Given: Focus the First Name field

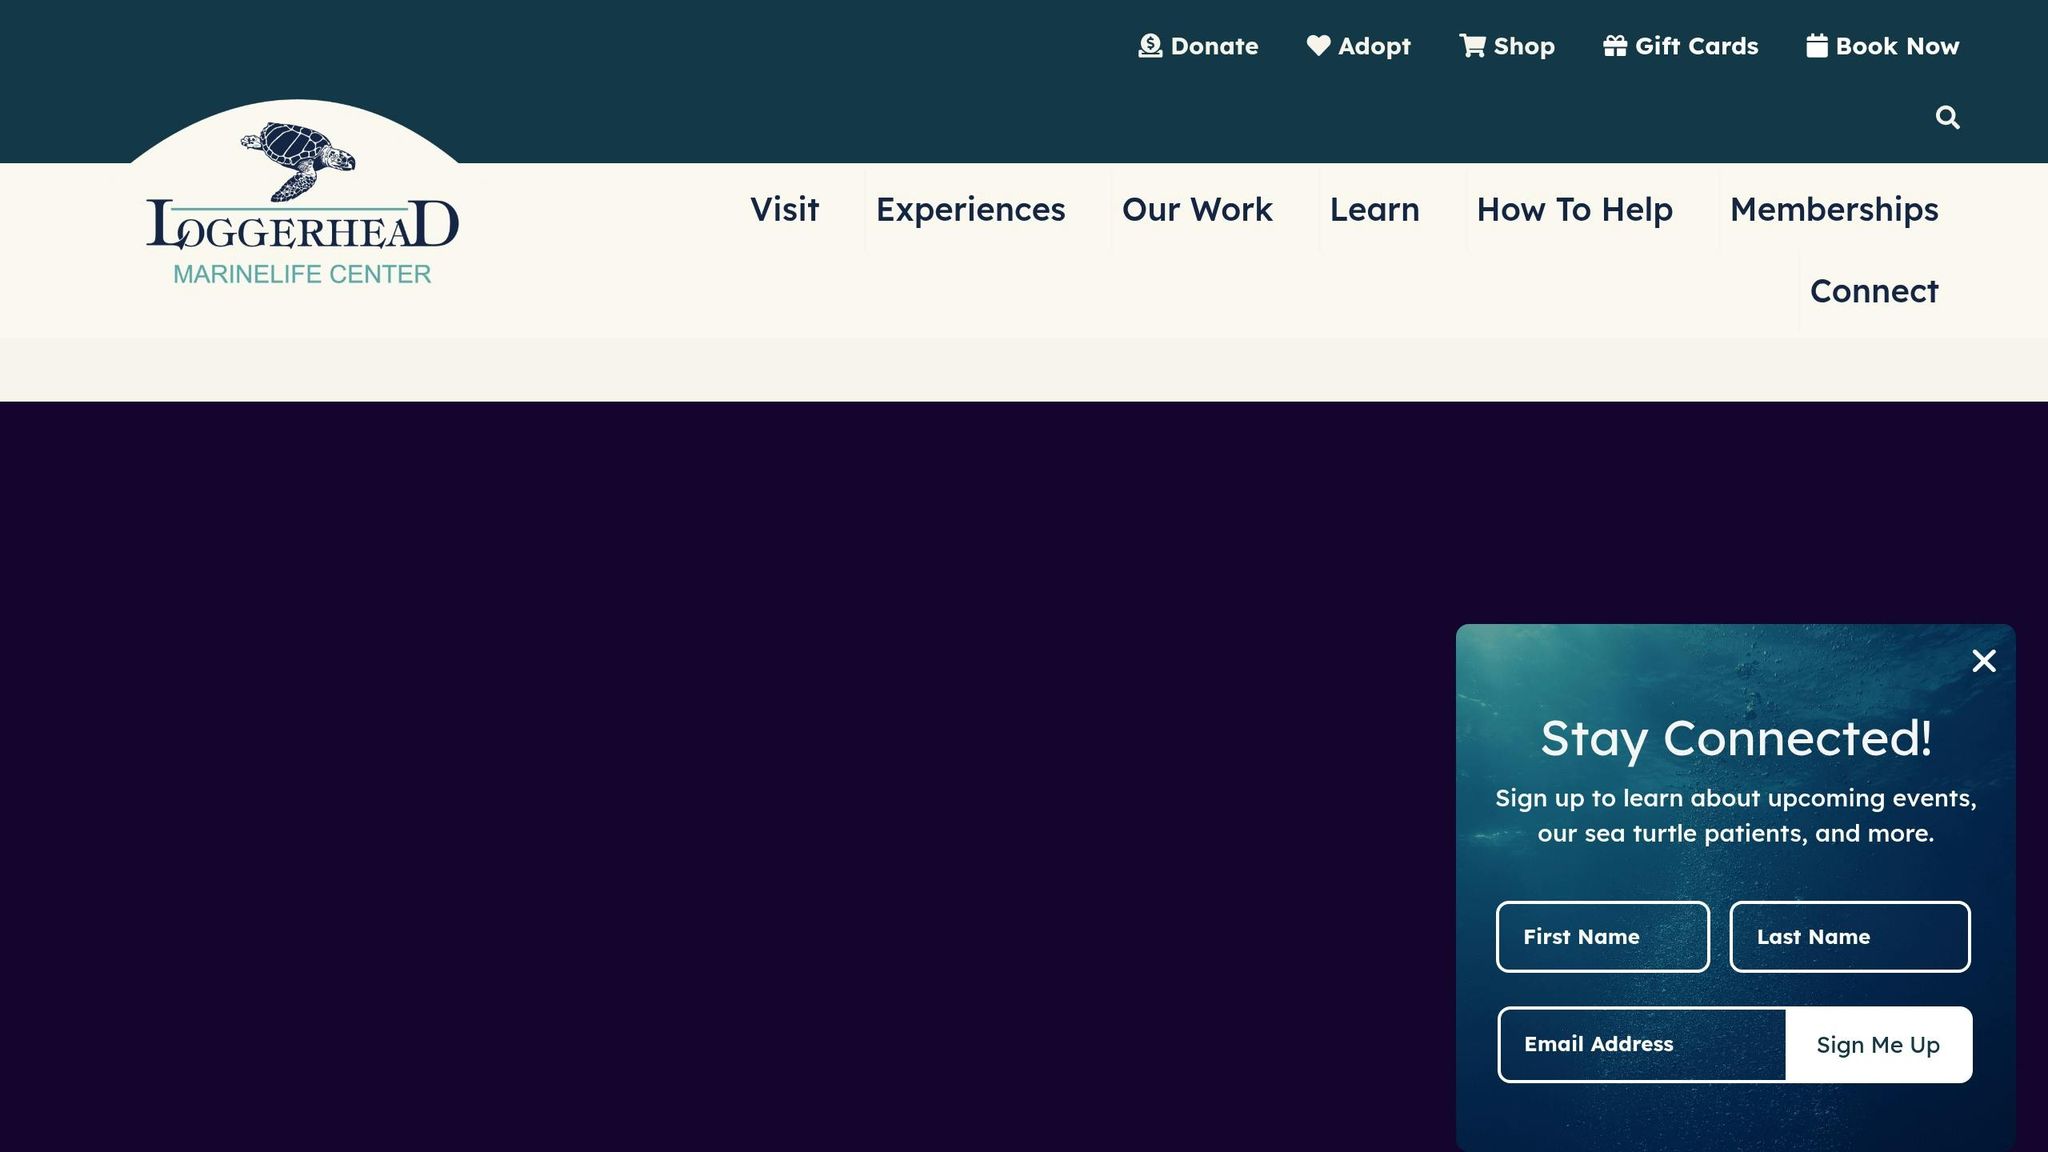Looking at the screenshot, I should [1602, 937].
